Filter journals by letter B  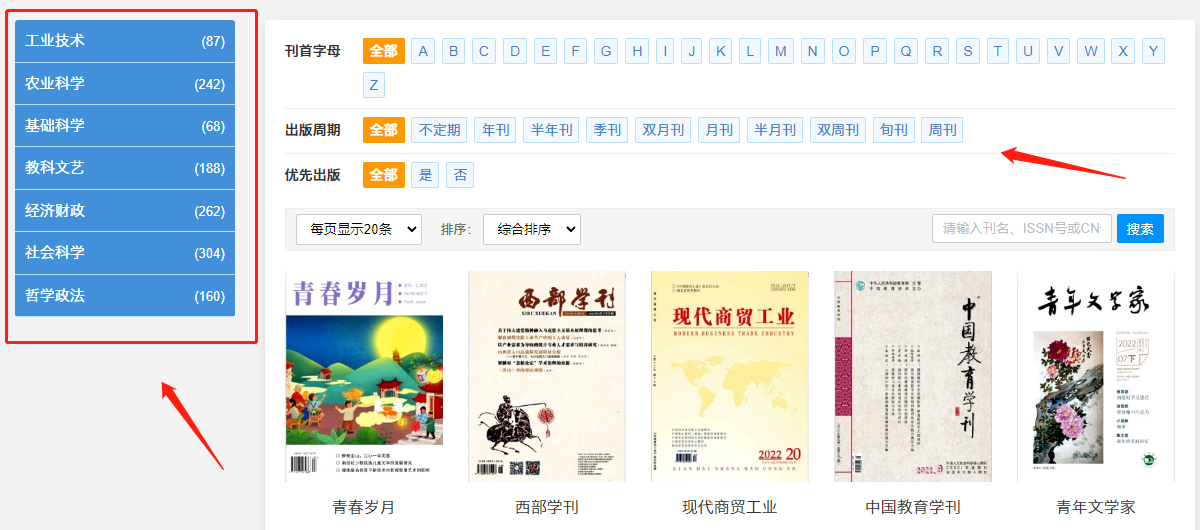point(454,51)
